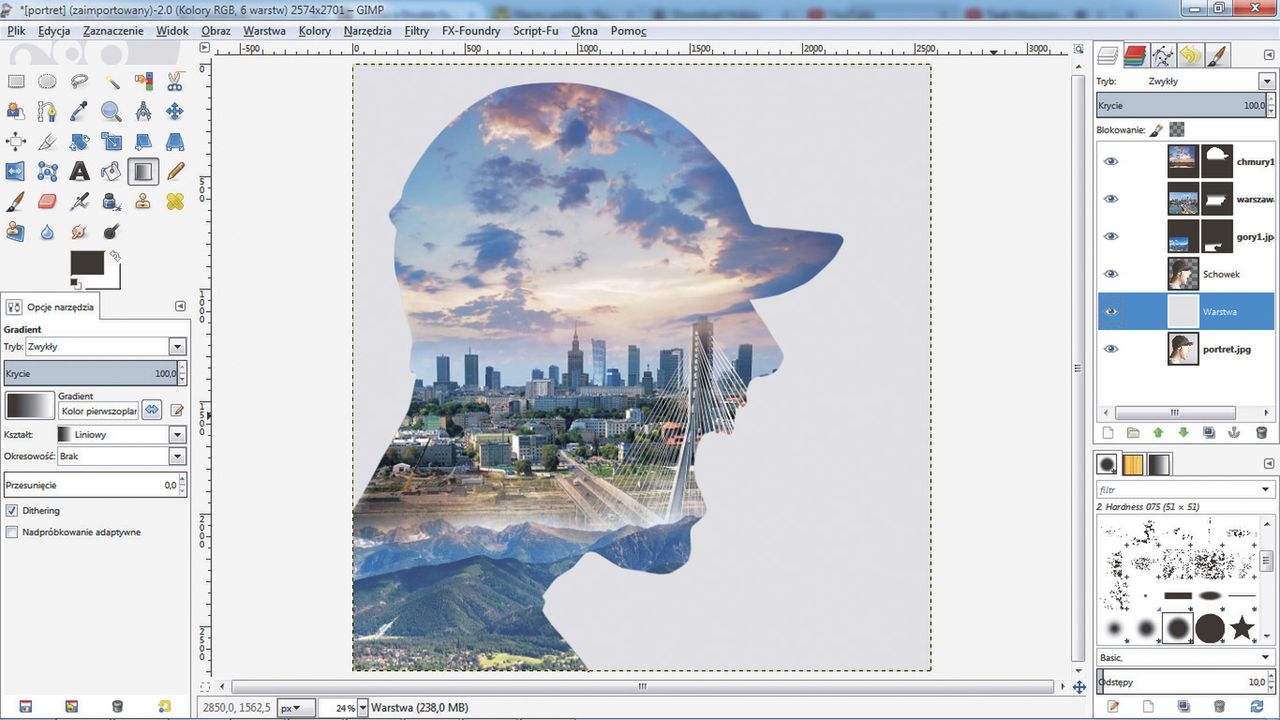Select the Blur/Sharpen droplet tool
Viewport: 1280px width, 720px height.
(x=47, y=232)
